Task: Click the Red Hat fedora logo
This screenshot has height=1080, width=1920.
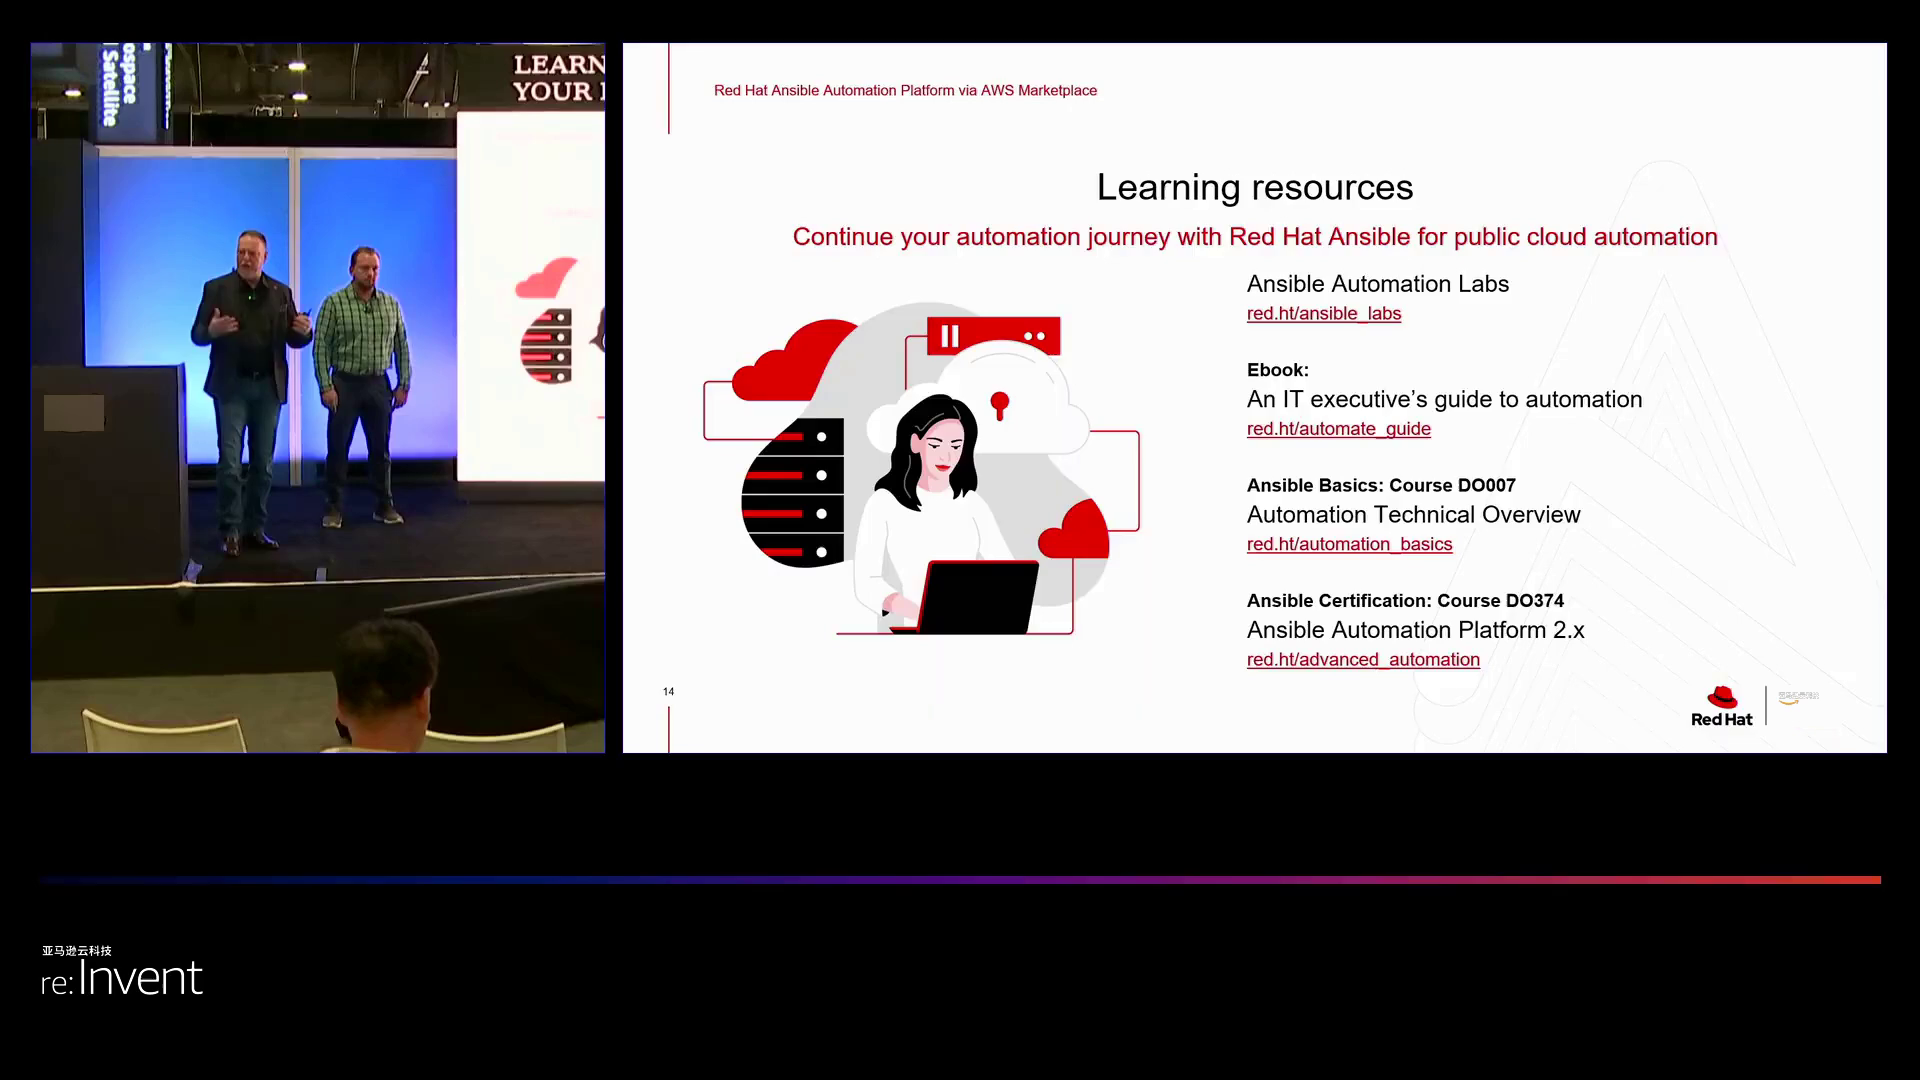Action: [1721, 698]
